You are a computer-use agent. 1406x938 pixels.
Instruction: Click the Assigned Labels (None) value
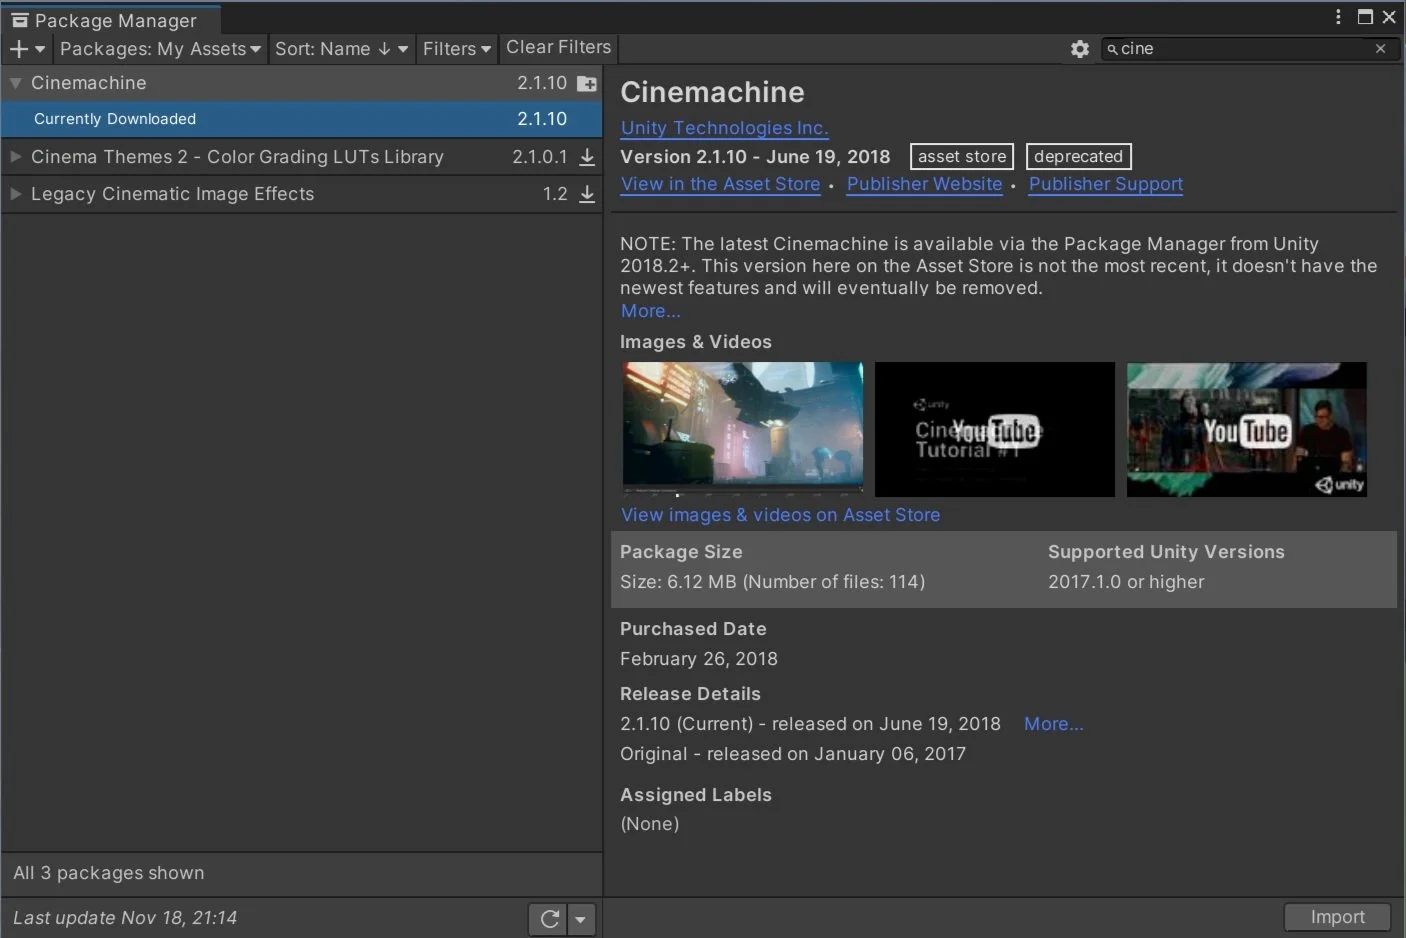[x=650, y=824]
